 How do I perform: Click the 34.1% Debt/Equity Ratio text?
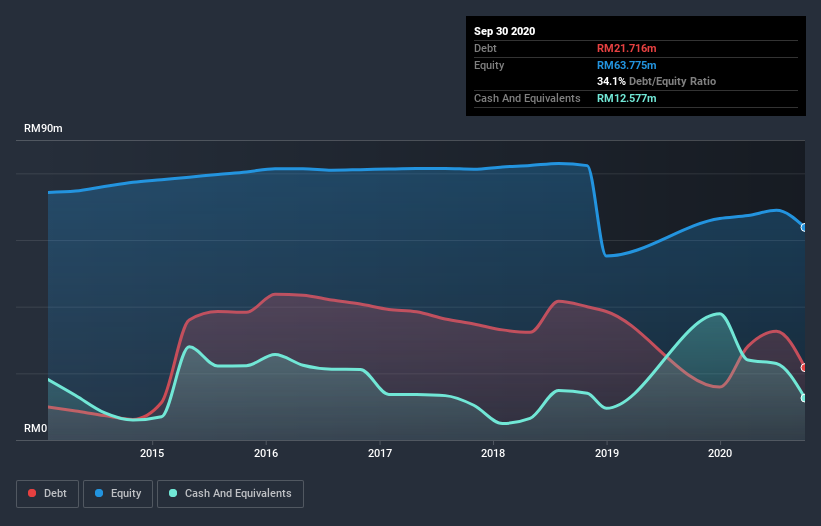[x=656, y=81]
